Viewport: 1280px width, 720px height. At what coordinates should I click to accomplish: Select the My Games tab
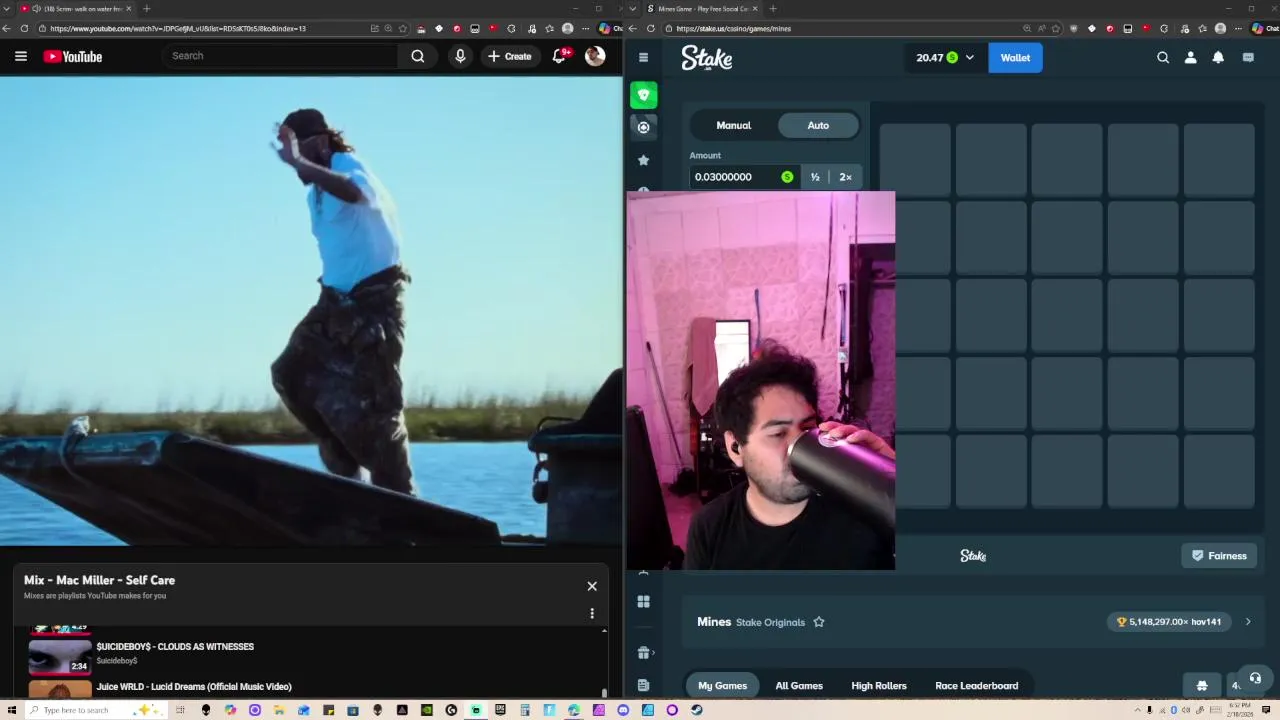pyautogui.click(x=722, y=686)
